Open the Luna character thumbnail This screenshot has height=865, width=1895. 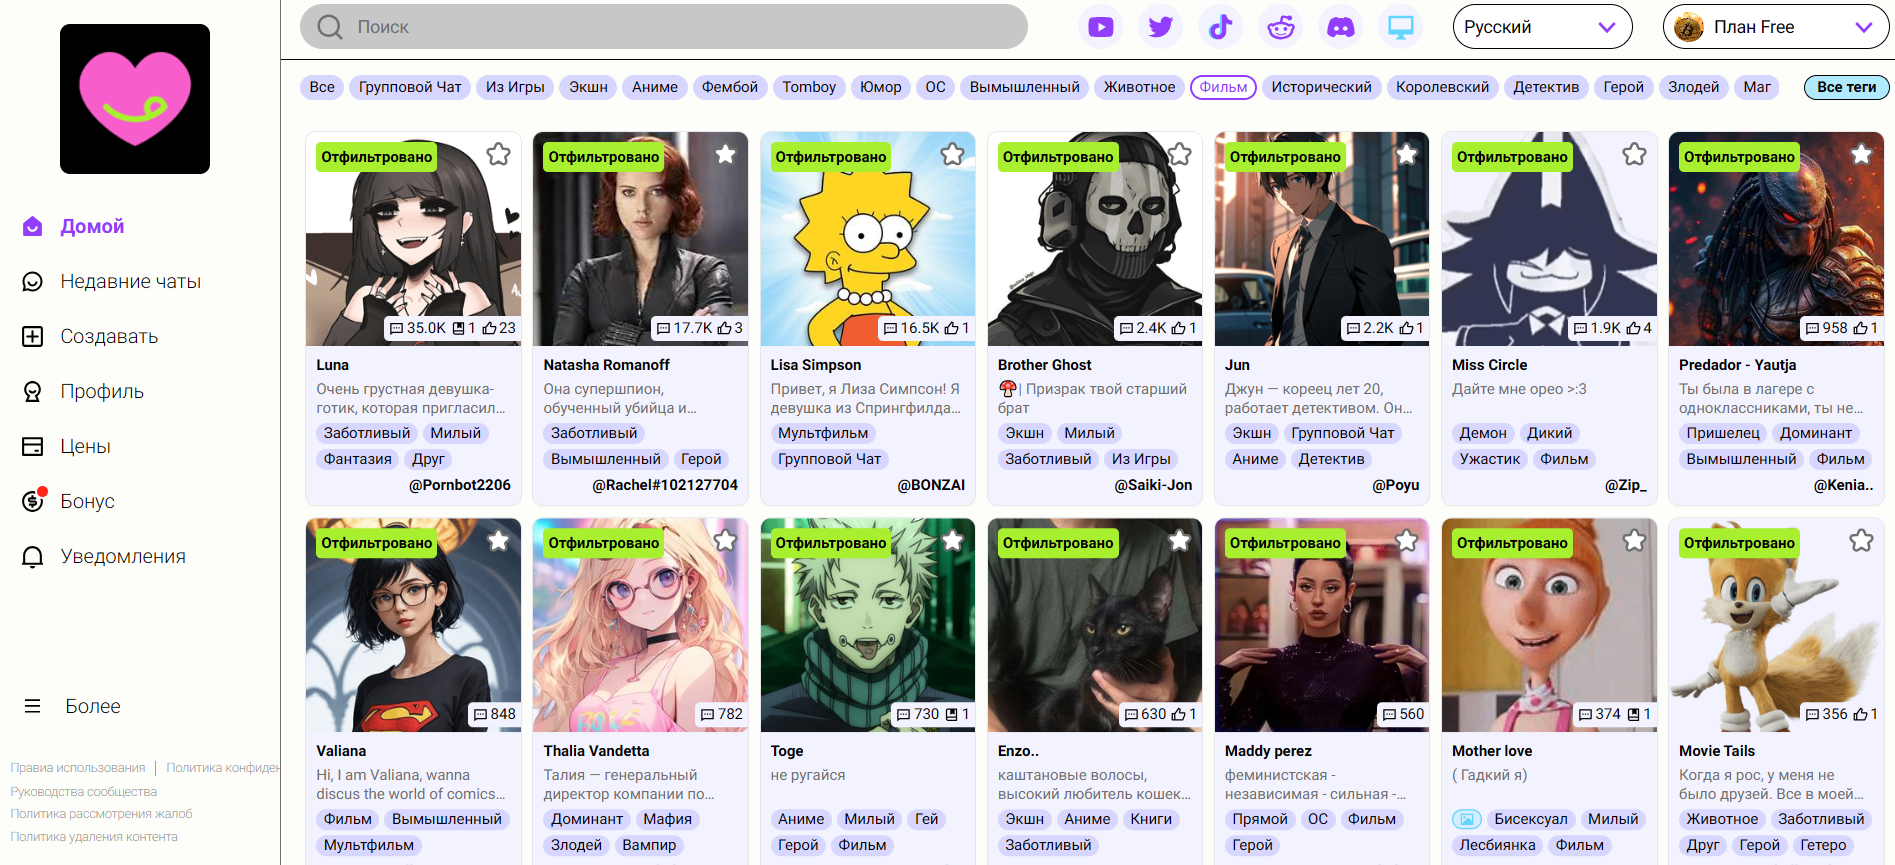pyautogui.click(x=413, y=239)
